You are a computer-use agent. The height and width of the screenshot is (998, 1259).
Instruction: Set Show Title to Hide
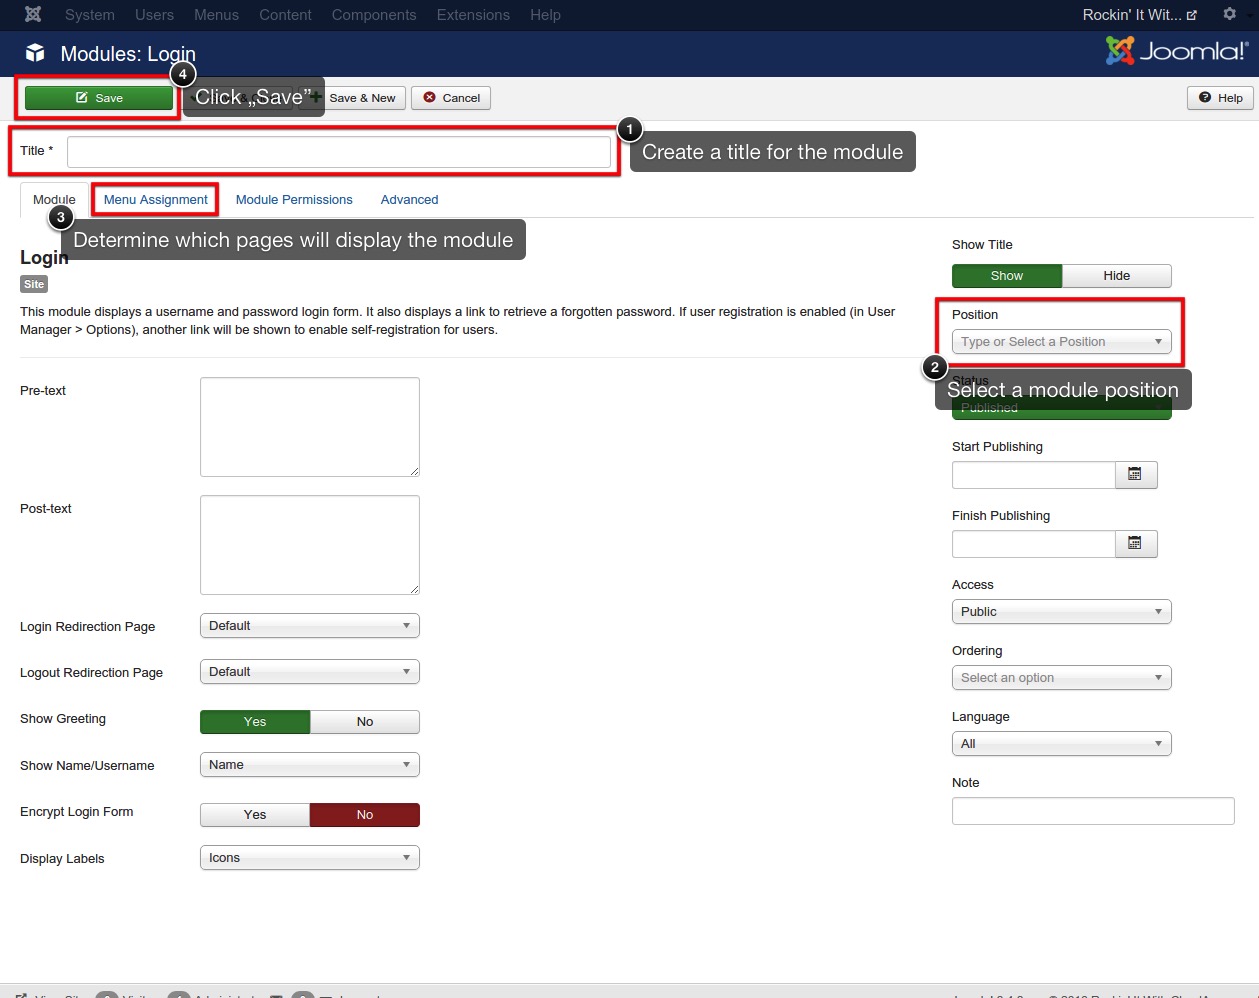[1116, 276]
